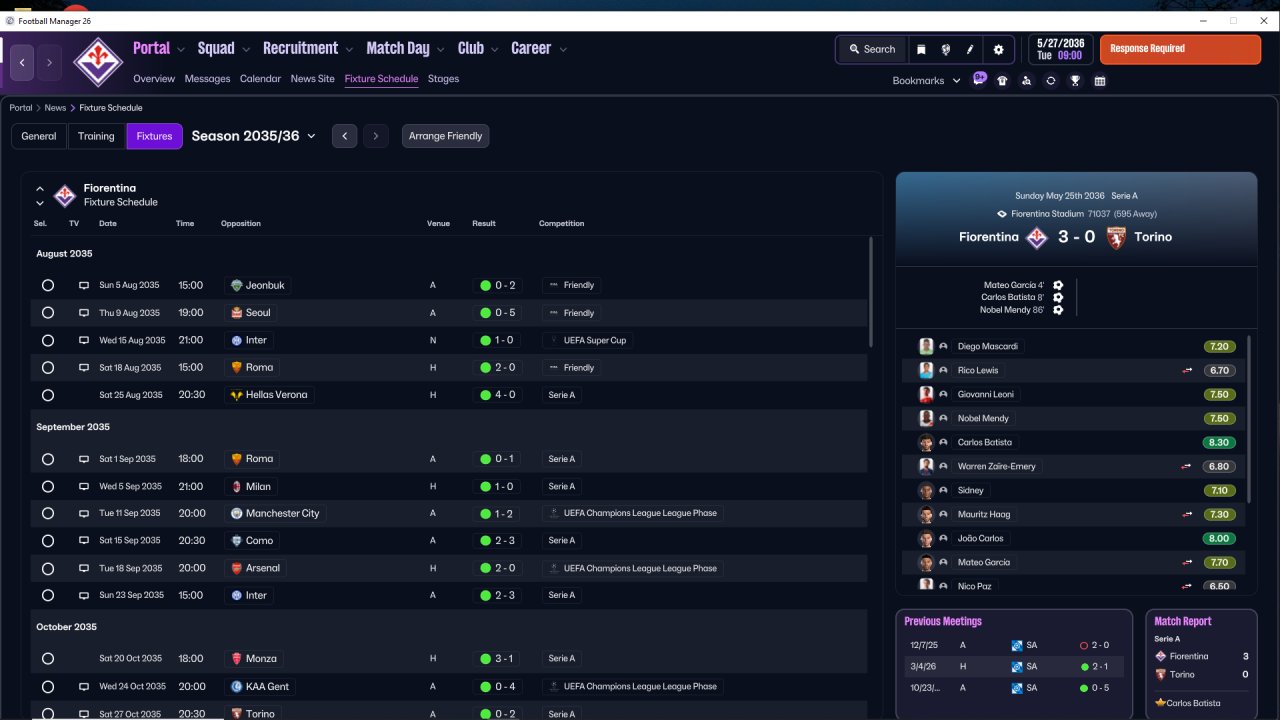Go to previous season with left chevron button
The image size is (1280, 720).
(344, 136)
